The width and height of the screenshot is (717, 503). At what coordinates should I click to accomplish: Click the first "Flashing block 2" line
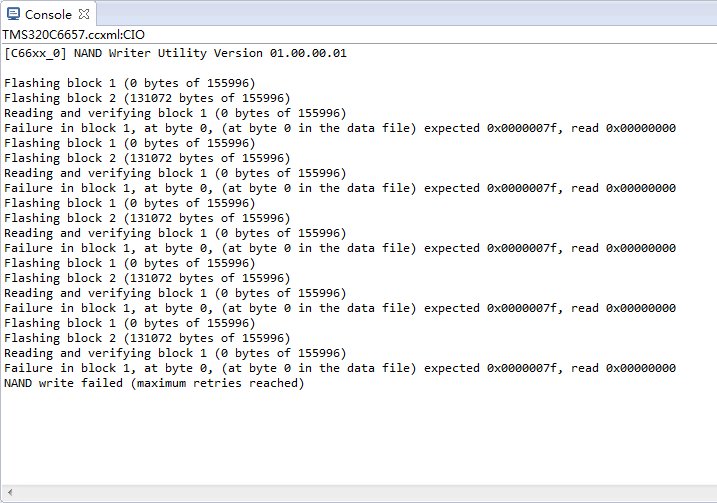pyautogui.click(x=147, y=98)
